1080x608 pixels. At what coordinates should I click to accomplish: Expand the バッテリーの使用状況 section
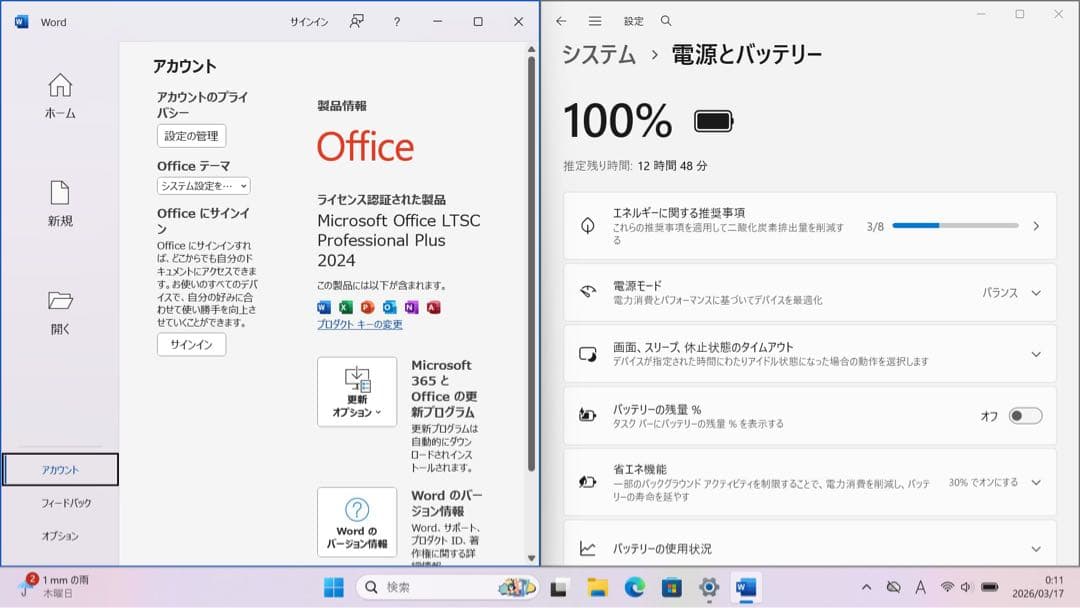coord(1036,549)
